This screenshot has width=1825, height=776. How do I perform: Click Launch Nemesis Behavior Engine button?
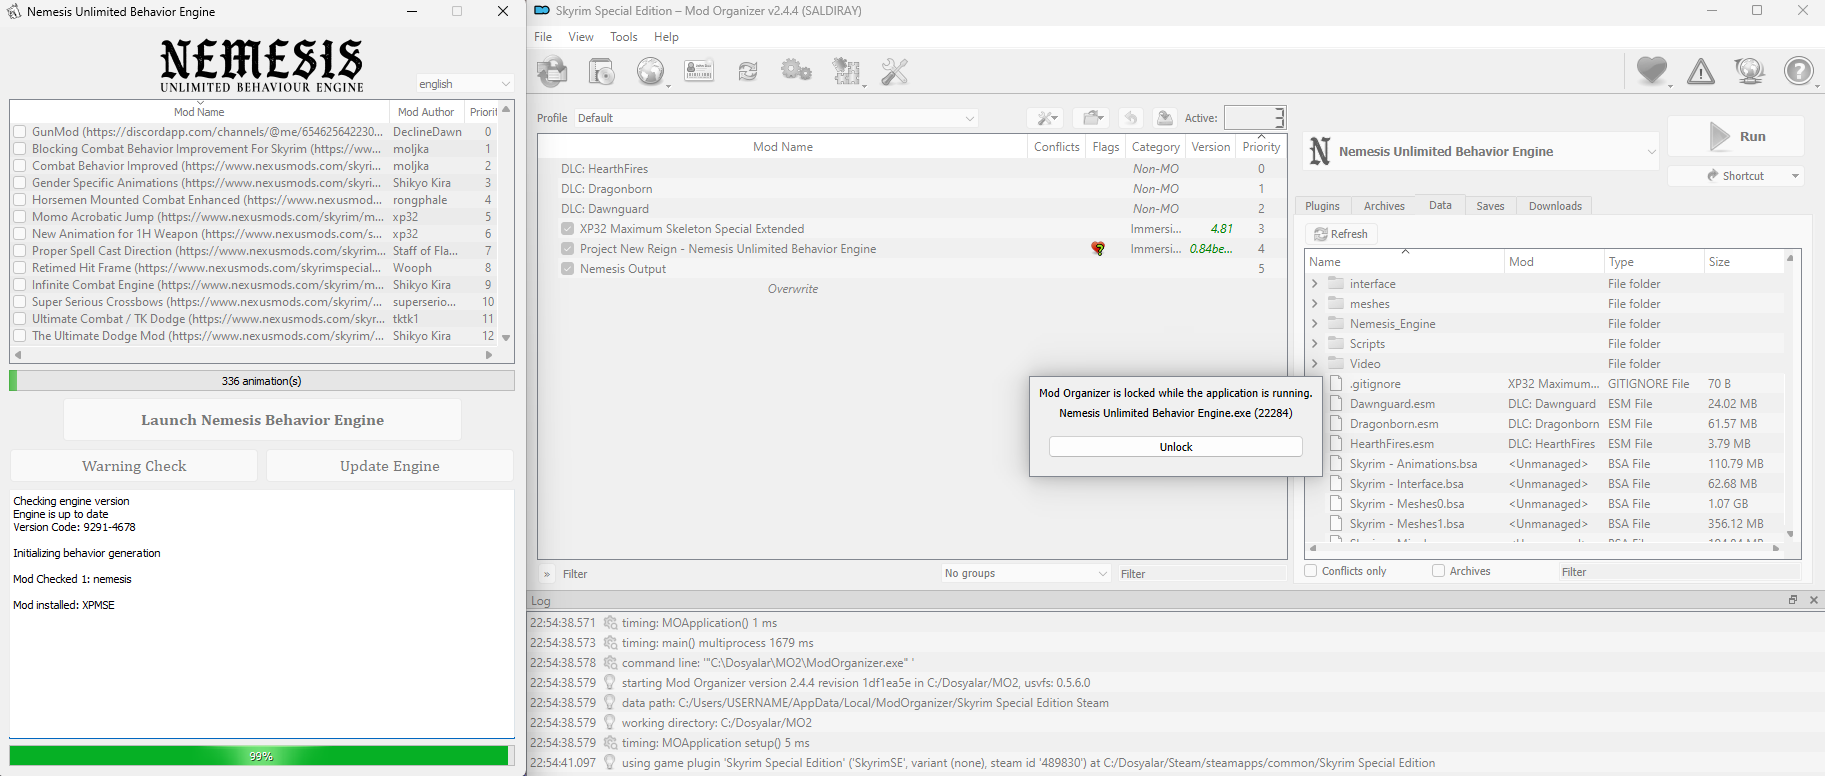[262, 420]
